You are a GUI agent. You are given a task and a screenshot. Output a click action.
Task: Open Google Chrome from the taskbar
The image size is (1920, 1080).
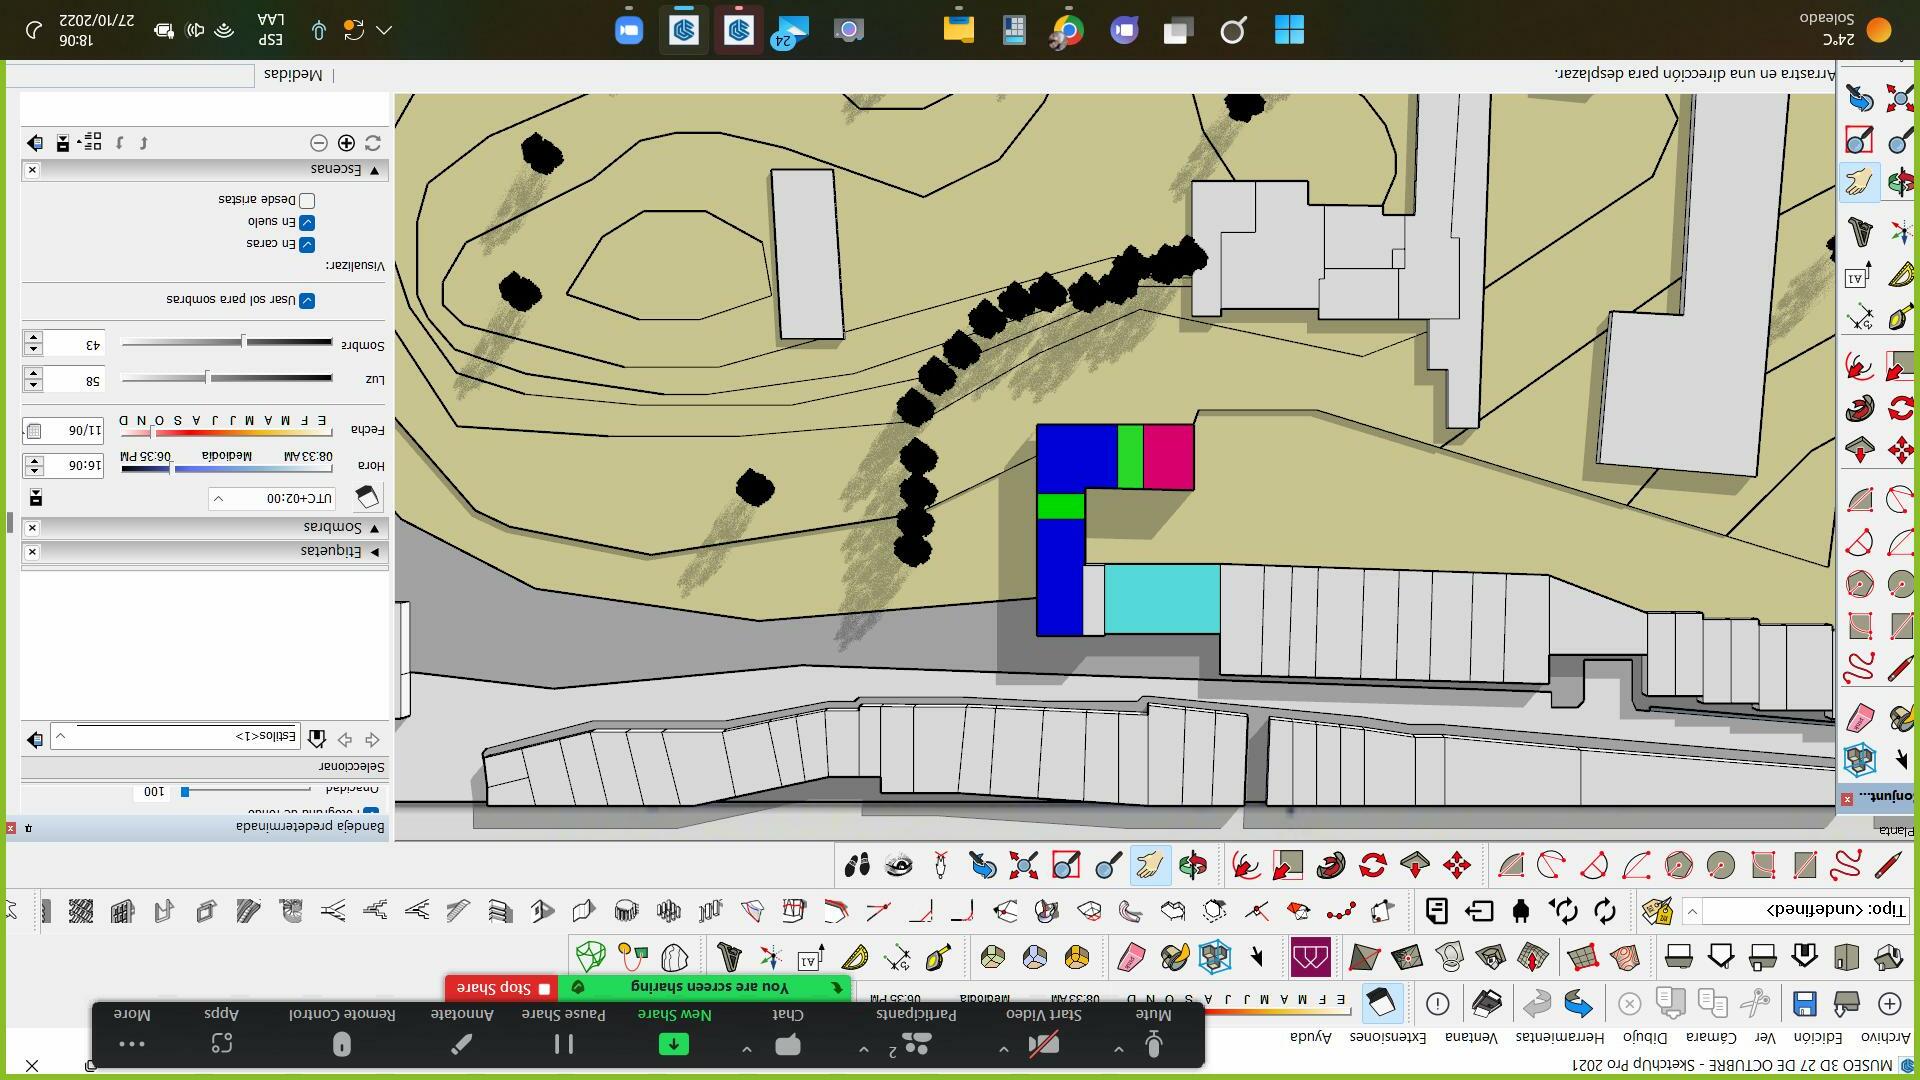1068,30
